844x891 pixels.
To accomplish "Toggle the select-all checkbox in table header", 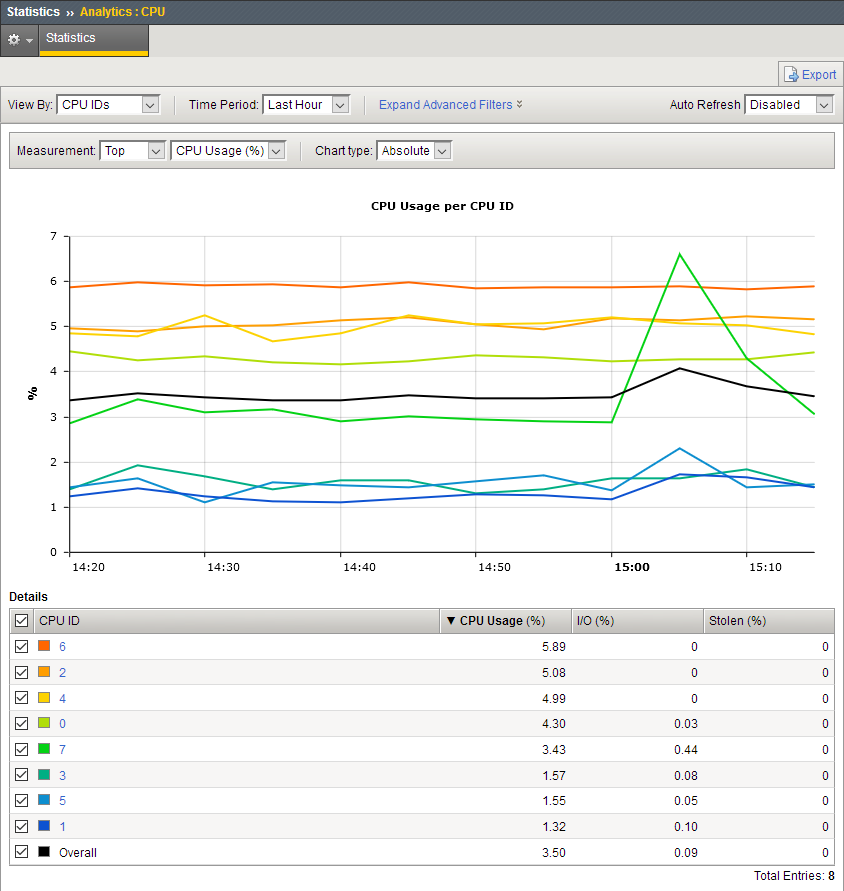I will click(22, 621).
